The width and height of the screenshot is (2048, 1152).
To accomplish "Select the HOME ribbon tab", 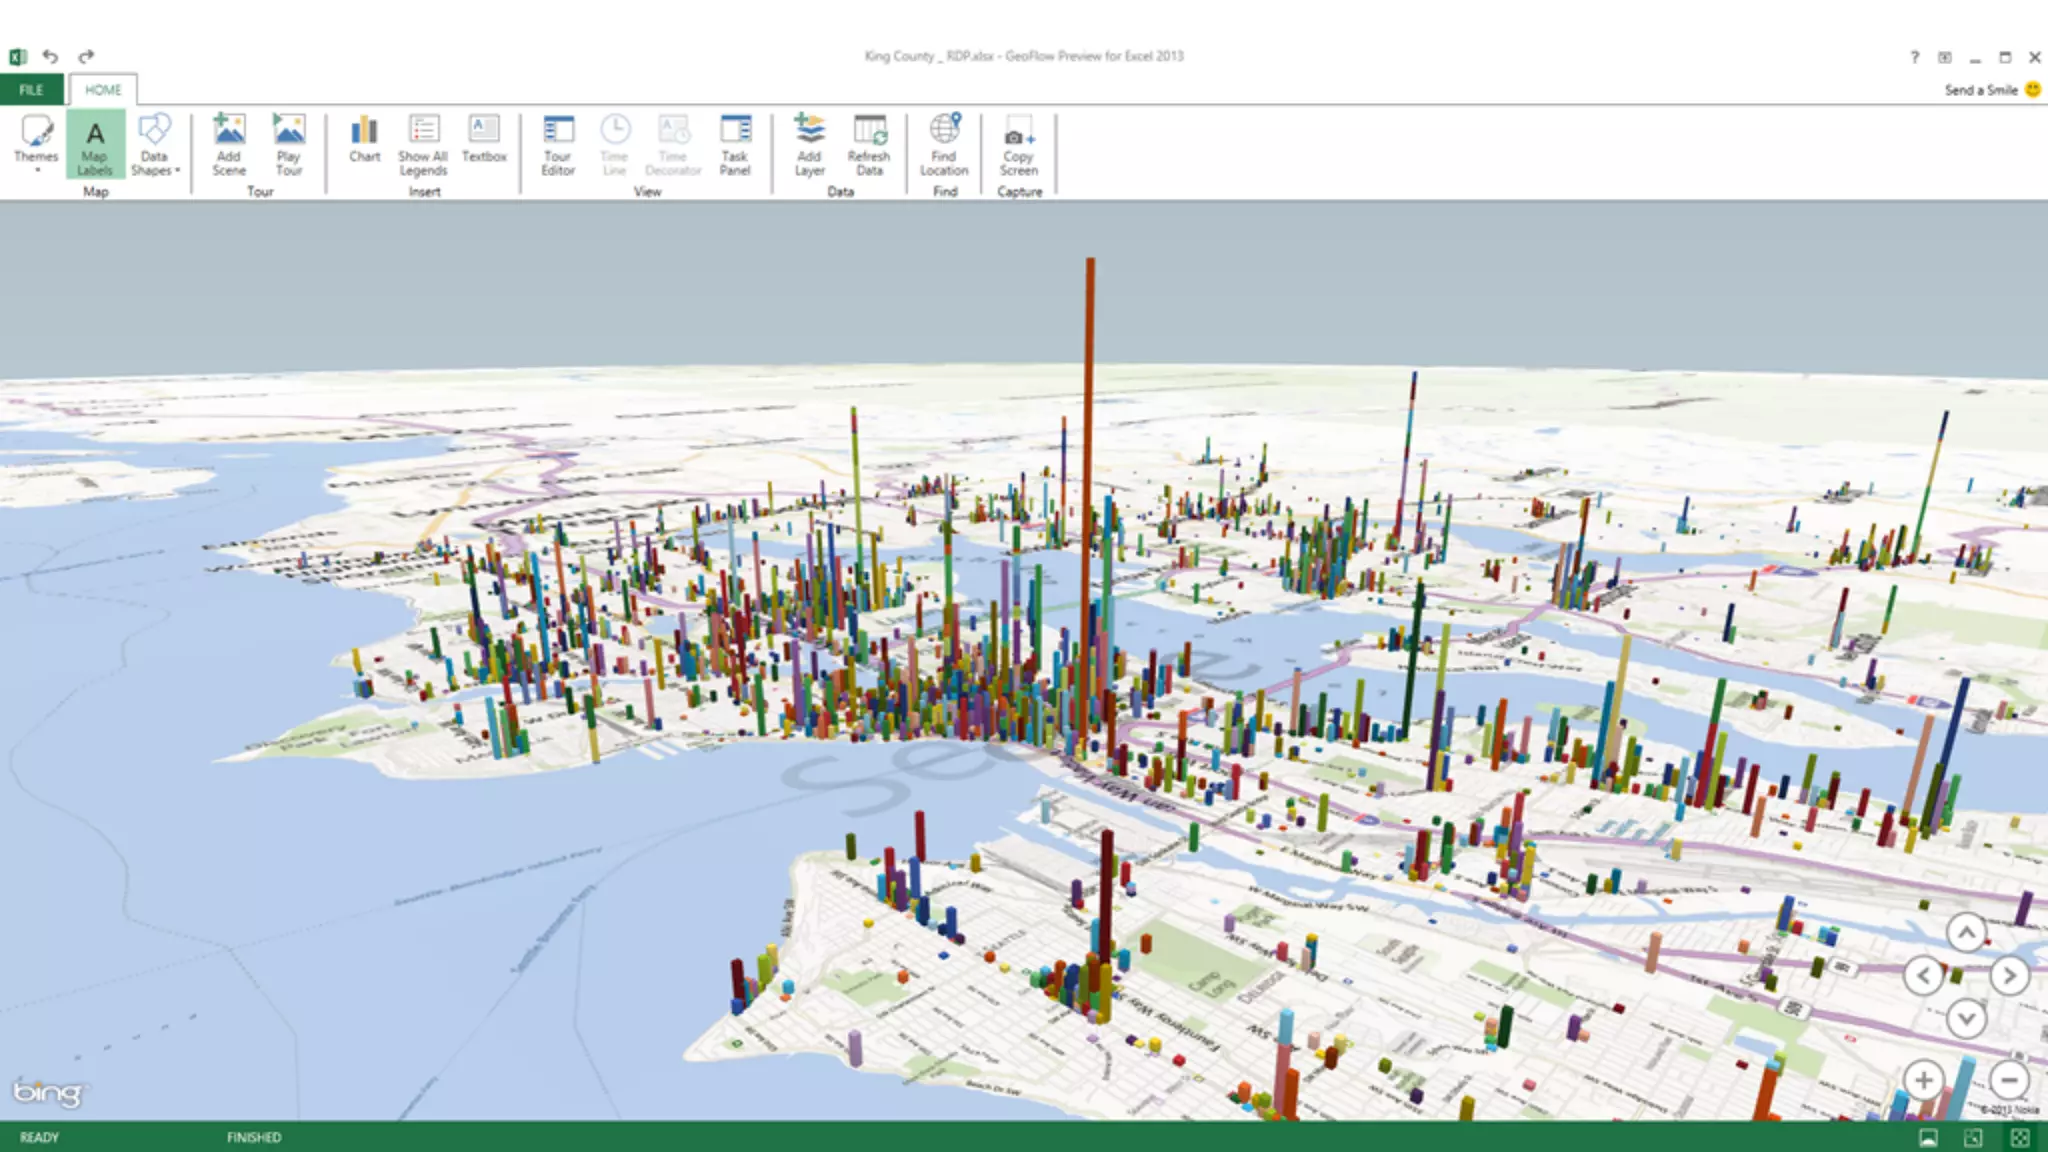I will 103,90.
